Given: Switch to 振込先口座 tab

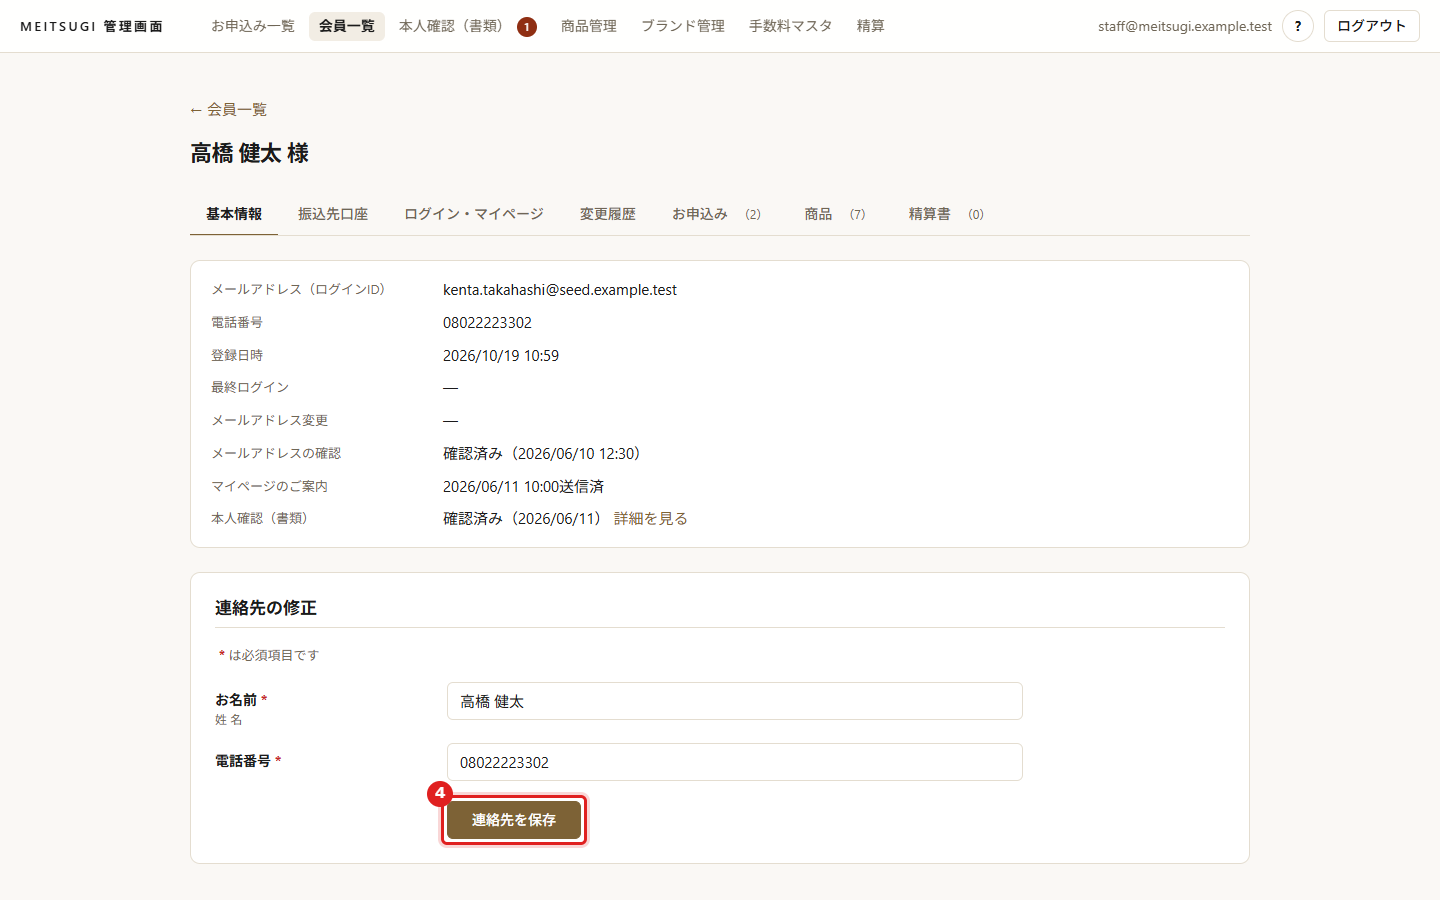Looking at the screenshot, I should 333,214.
